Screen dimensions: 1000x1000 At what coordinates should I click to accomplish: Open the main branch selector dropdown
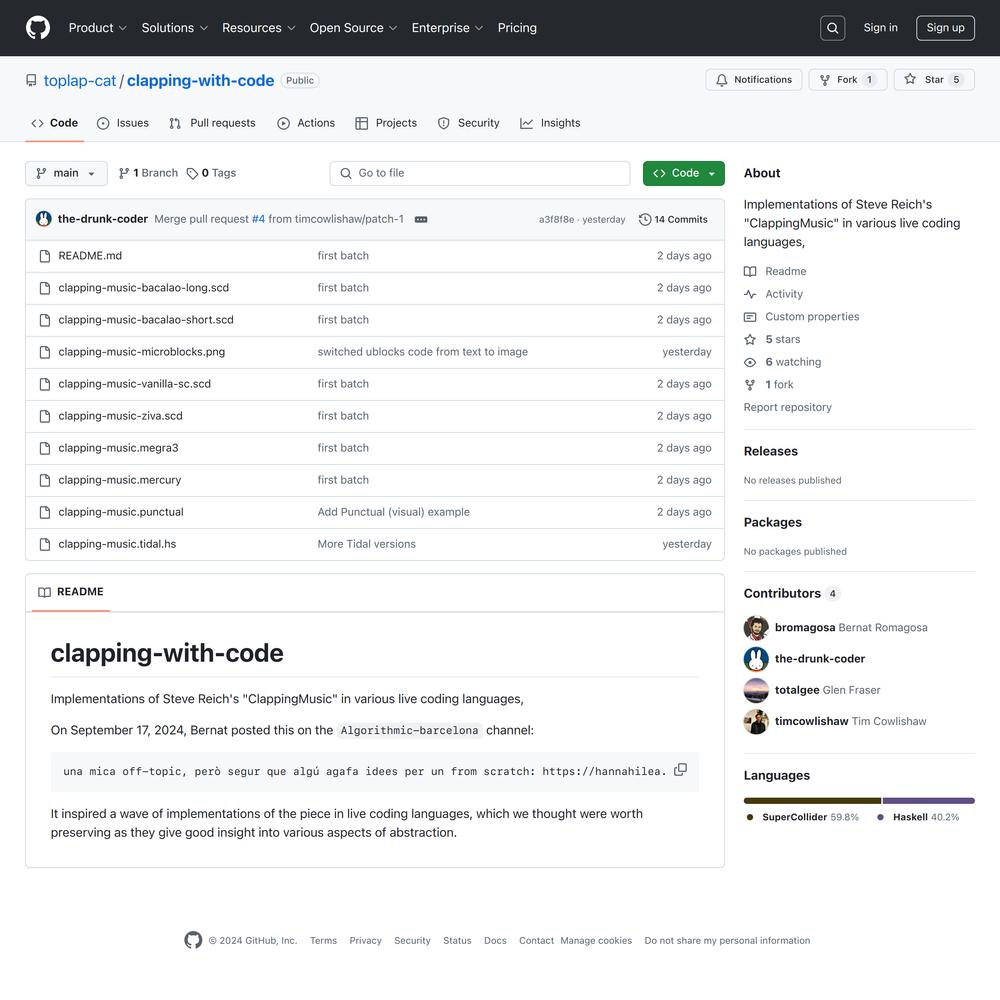point(66,173)
